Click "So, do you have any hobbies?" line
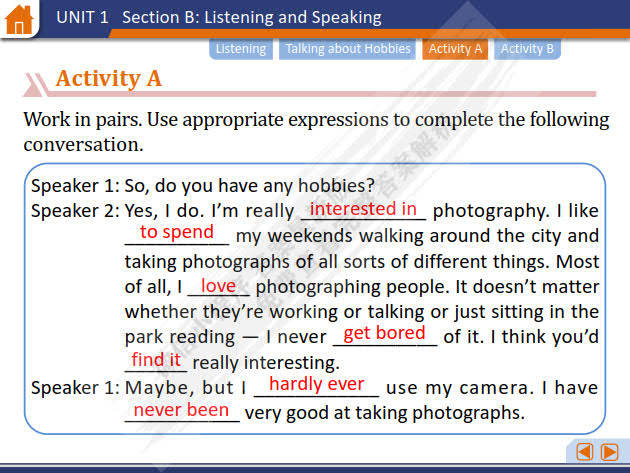630x473 pixels. click(x=249, y=185)
